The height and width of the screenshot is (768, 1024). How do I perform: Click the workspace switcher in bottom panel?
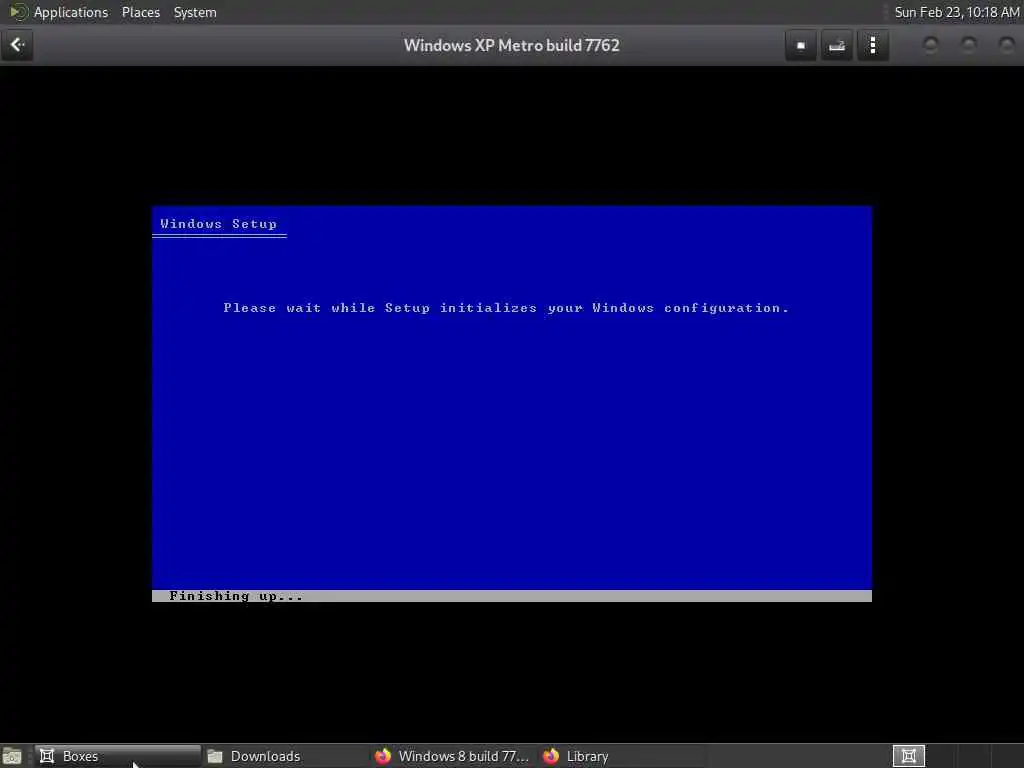[x=908, y=756]
